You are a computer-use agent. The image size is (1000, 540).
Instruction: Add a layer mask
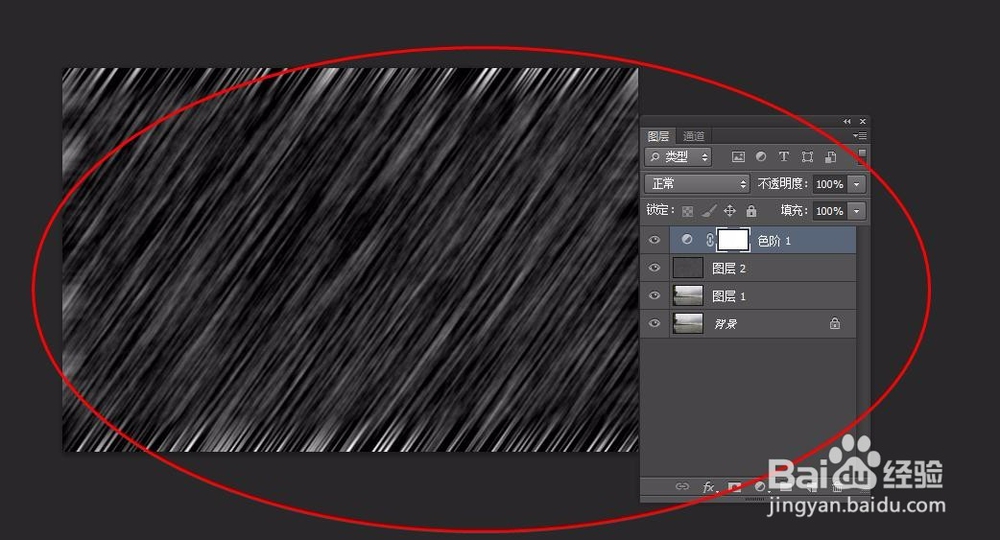tap(735, 487)
